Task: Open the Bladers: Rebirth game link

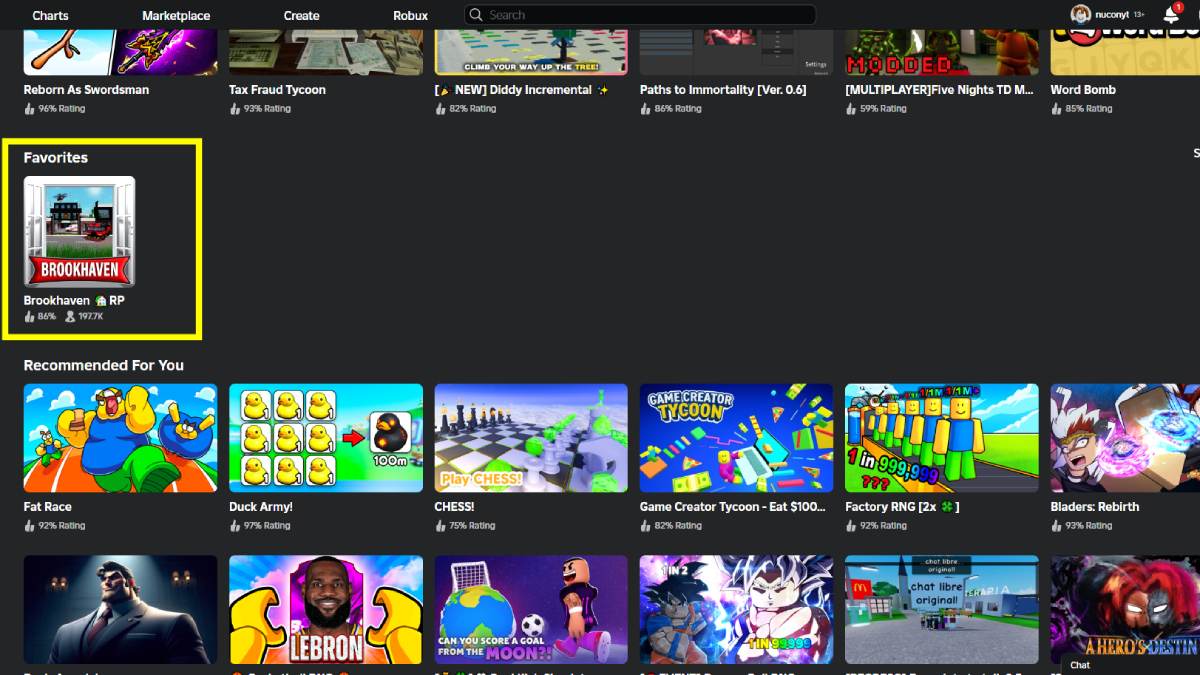Action: tap(1095, 506)
